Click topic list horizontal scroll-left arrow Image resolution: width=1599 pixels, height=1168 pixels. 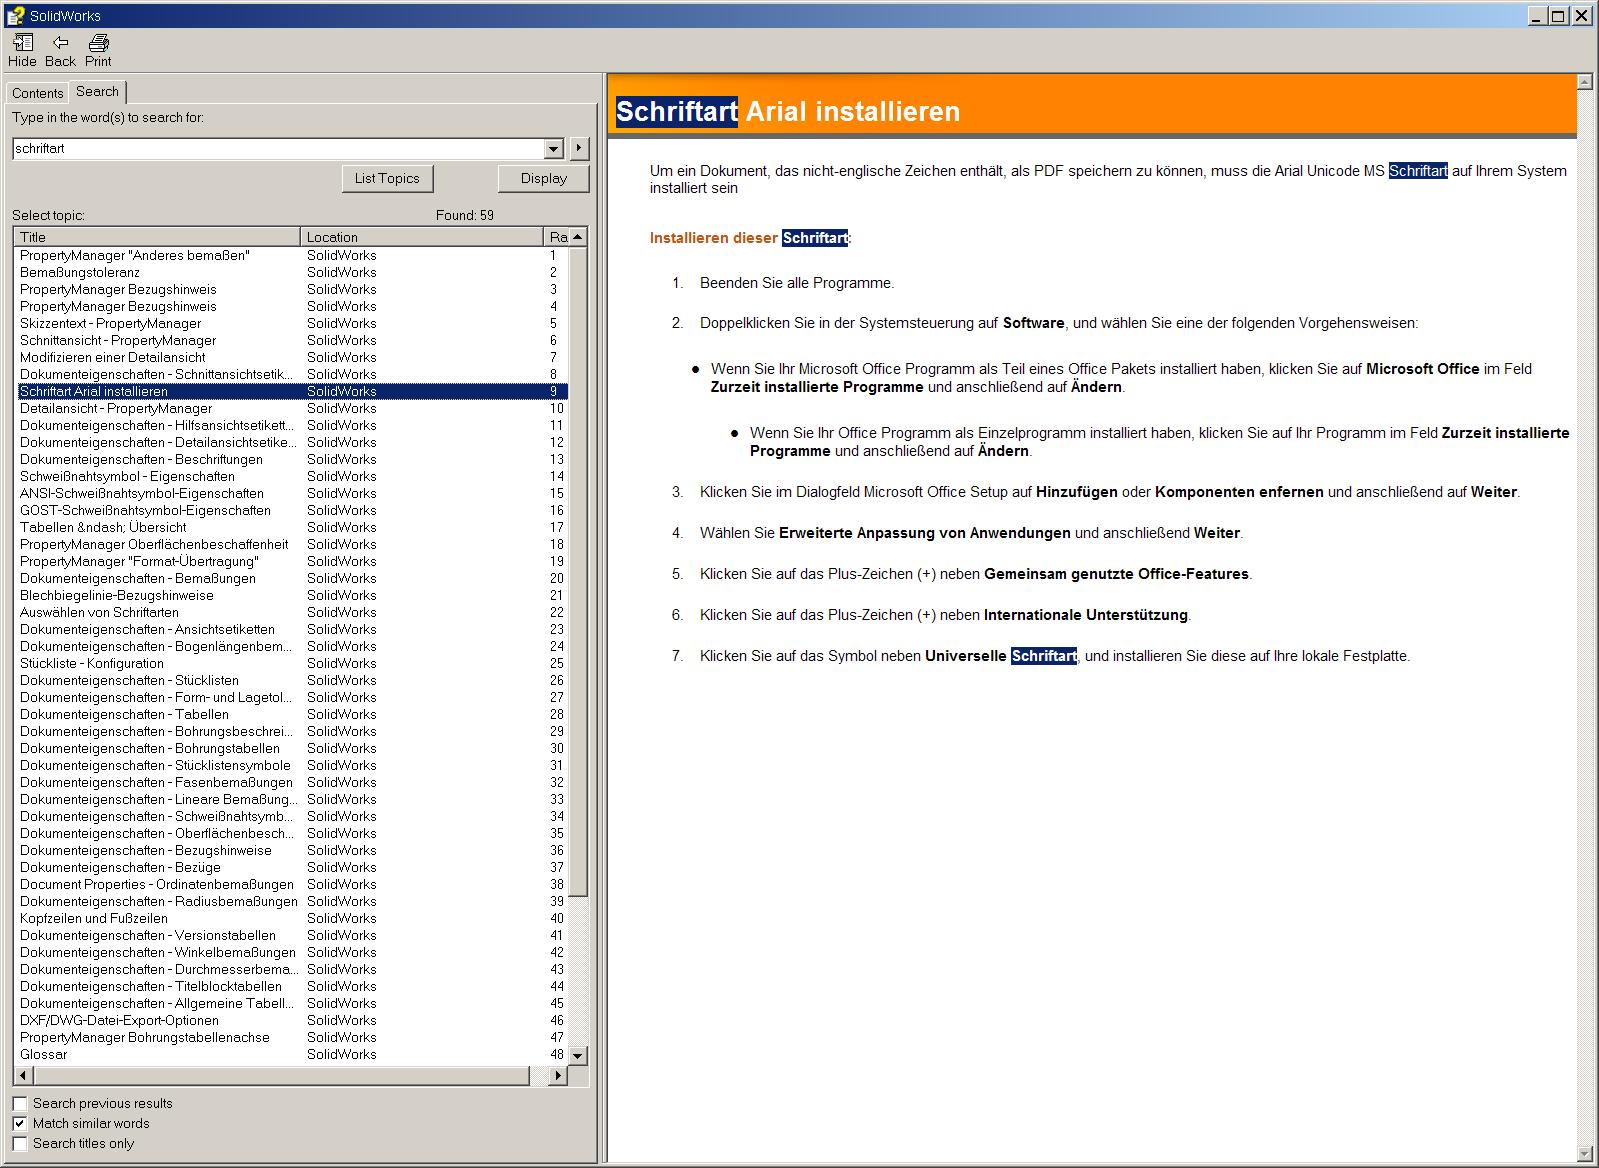click(x=24, y=1076)
